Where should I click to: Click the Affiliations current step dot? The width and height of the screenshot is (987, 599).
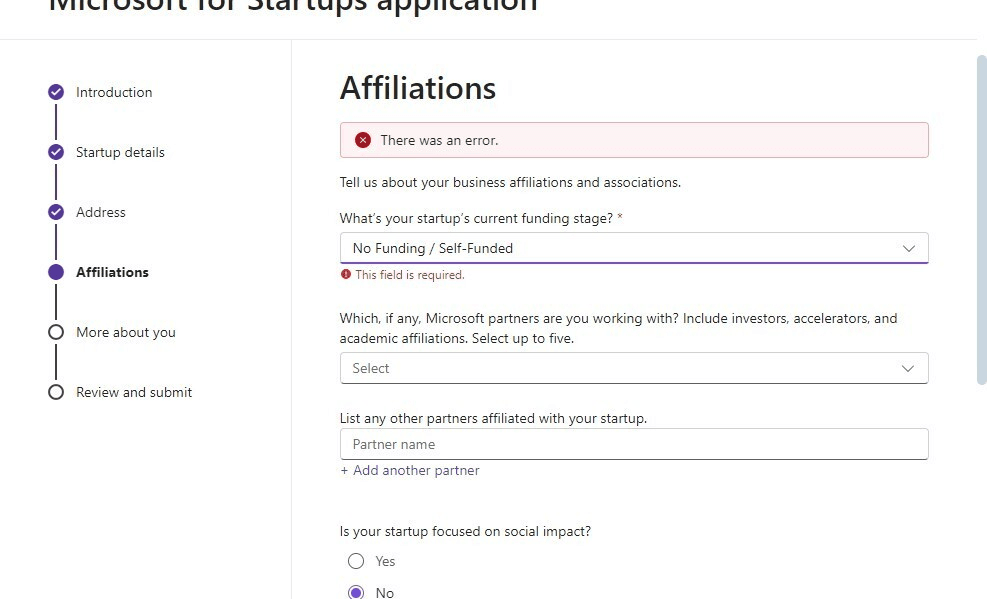click(x=56, y=272)
